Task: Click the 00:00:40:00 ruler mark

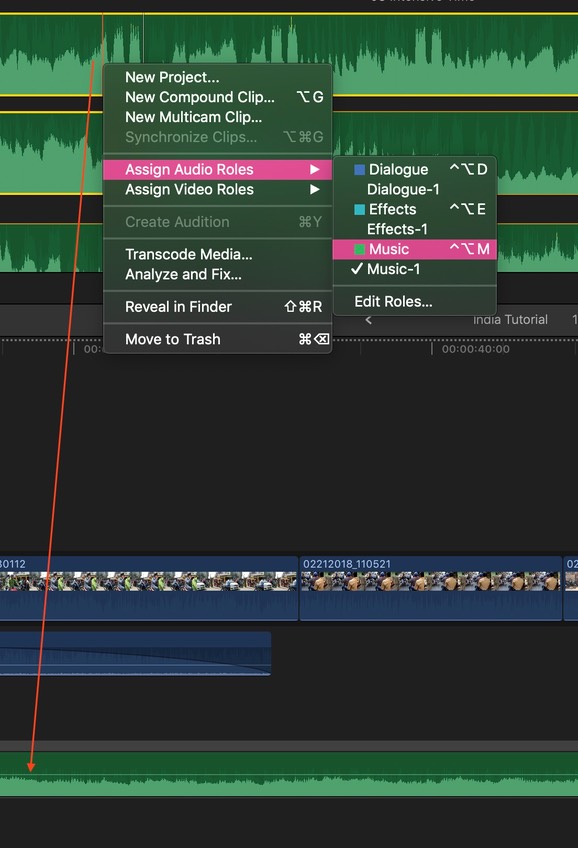Action: point(475,349)
